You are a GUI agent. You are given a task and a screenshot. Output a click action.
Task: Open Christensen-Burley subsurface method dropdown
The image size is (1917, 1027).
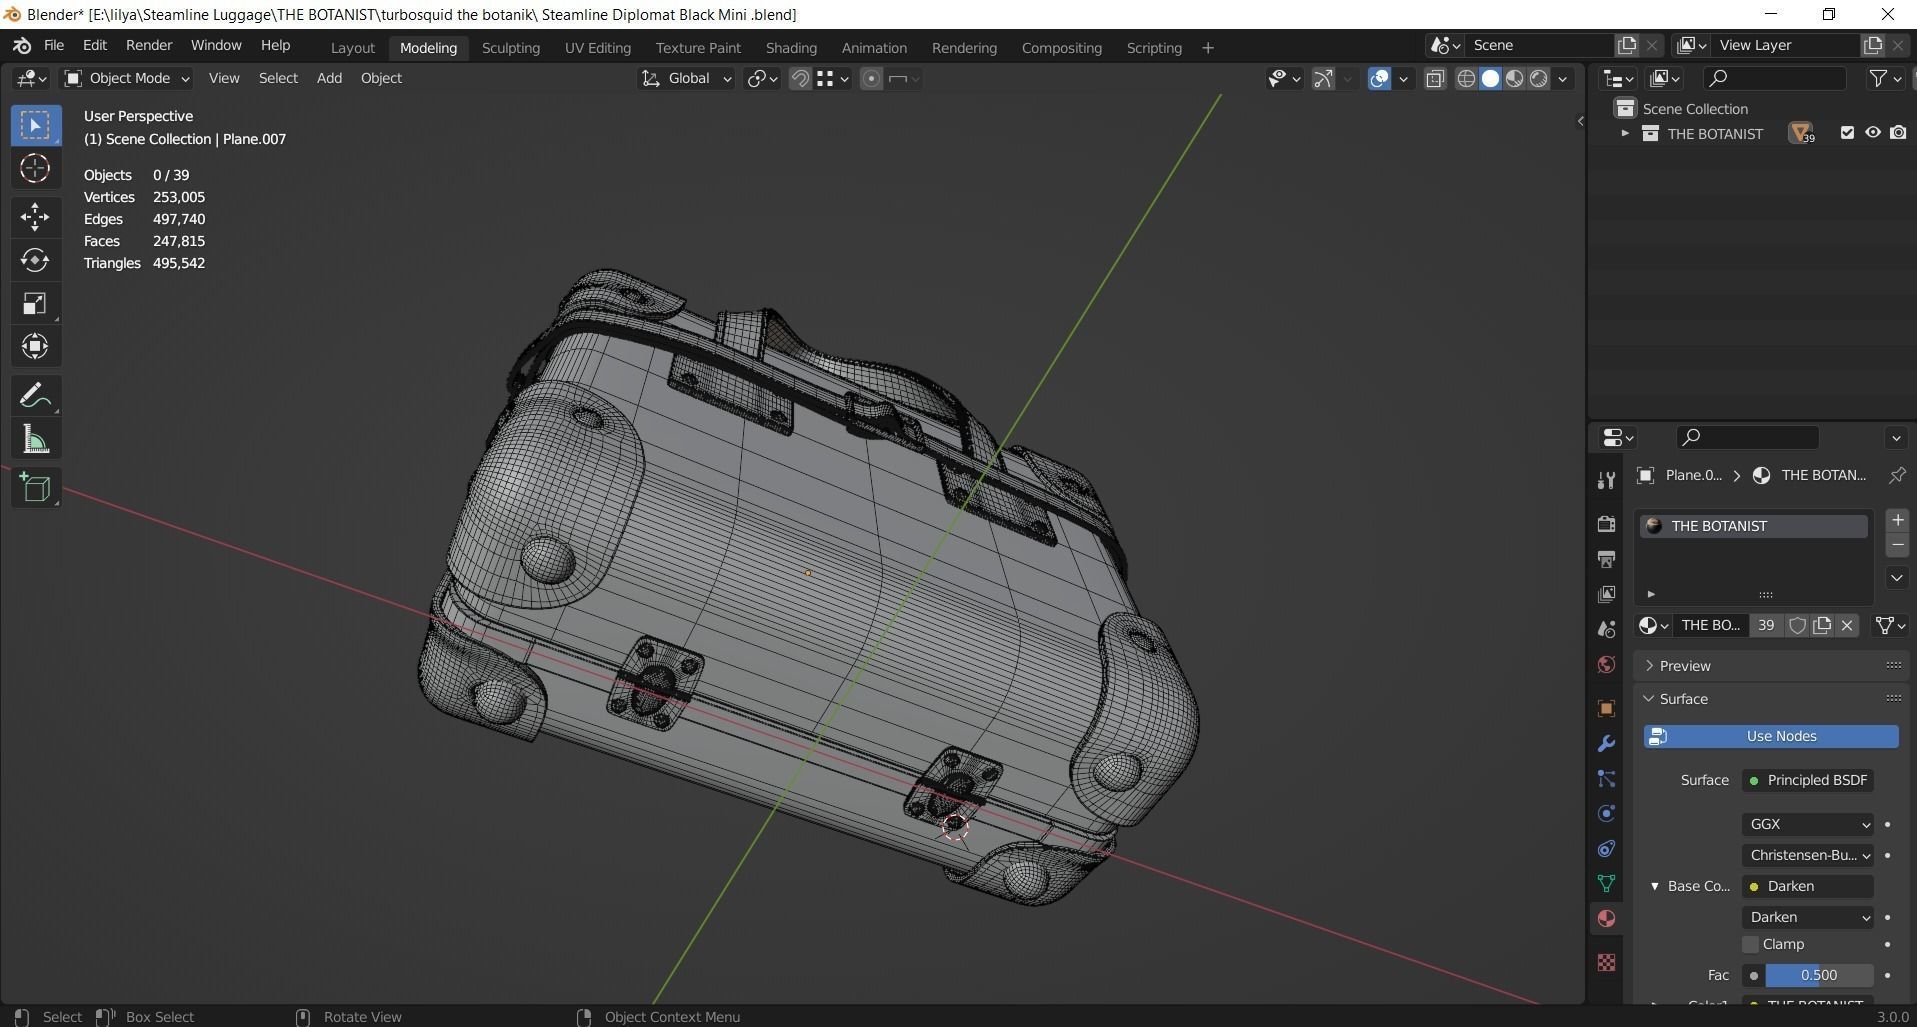tap(1808, 855)
